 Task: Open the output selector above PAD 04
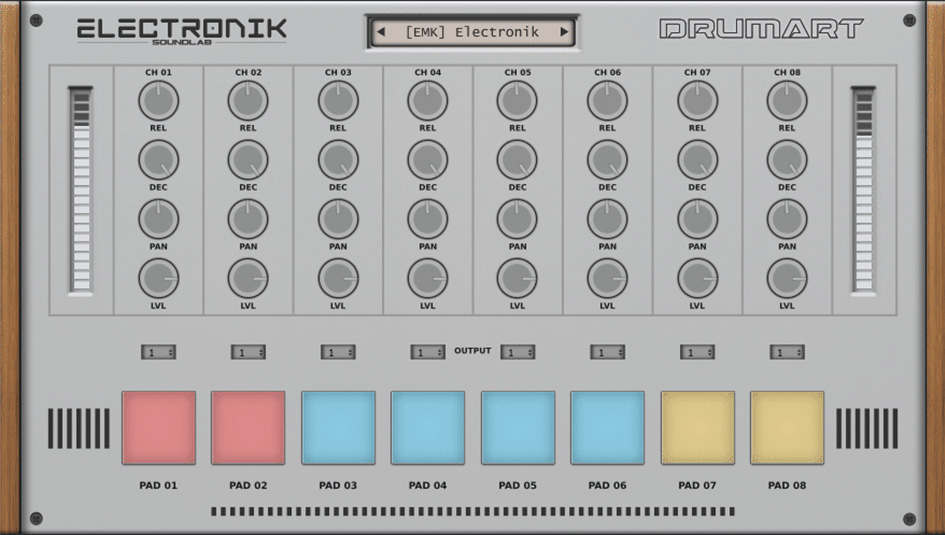pyautogui.click(x=428, y=352)
